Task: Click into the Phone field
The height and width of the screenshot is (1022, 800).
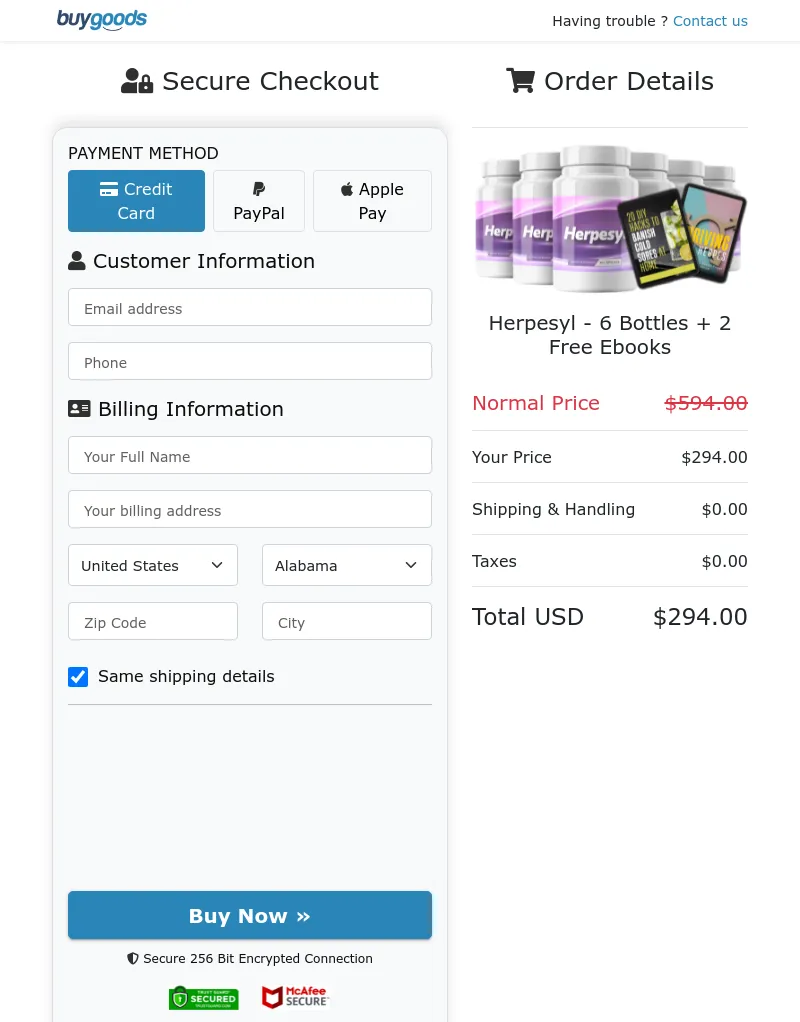Action: [x=250, y=362]
